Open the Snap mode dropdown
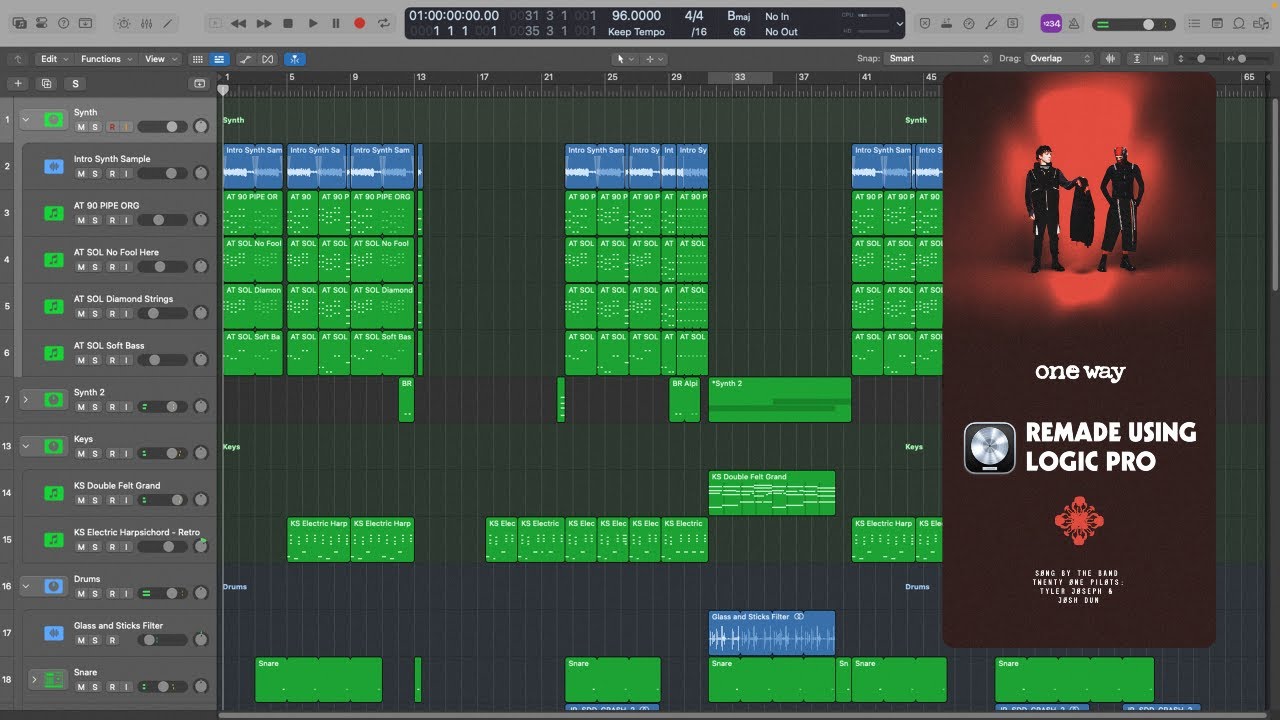This screenshot has width=1280, height=720. click(x=938, y=59)
